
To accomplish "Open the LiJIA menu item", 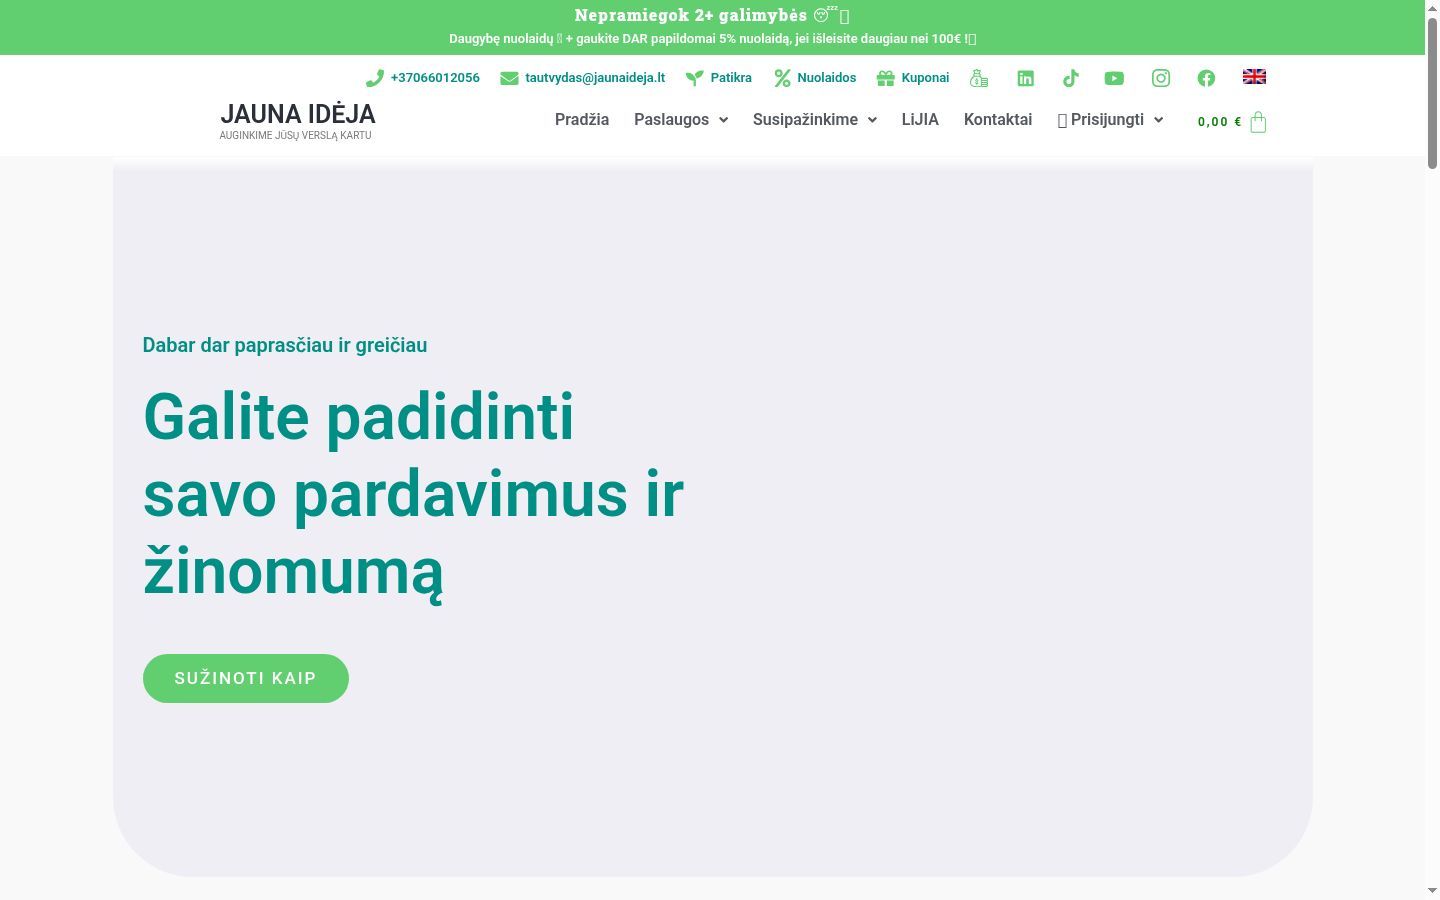I will pyautogui.click(x=920, y=120).
